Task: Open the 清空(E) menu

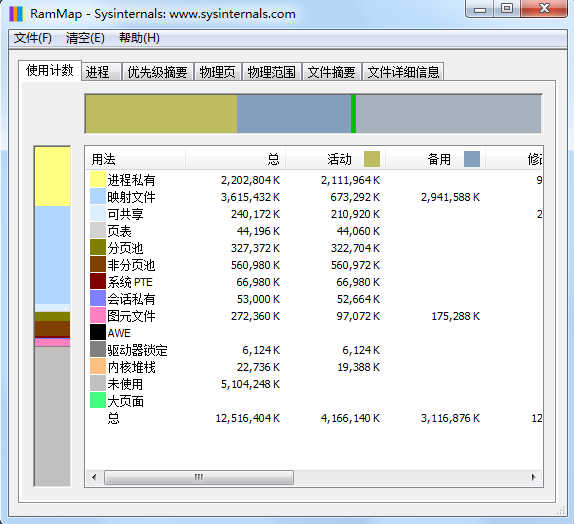Action: tap(85, 38)
